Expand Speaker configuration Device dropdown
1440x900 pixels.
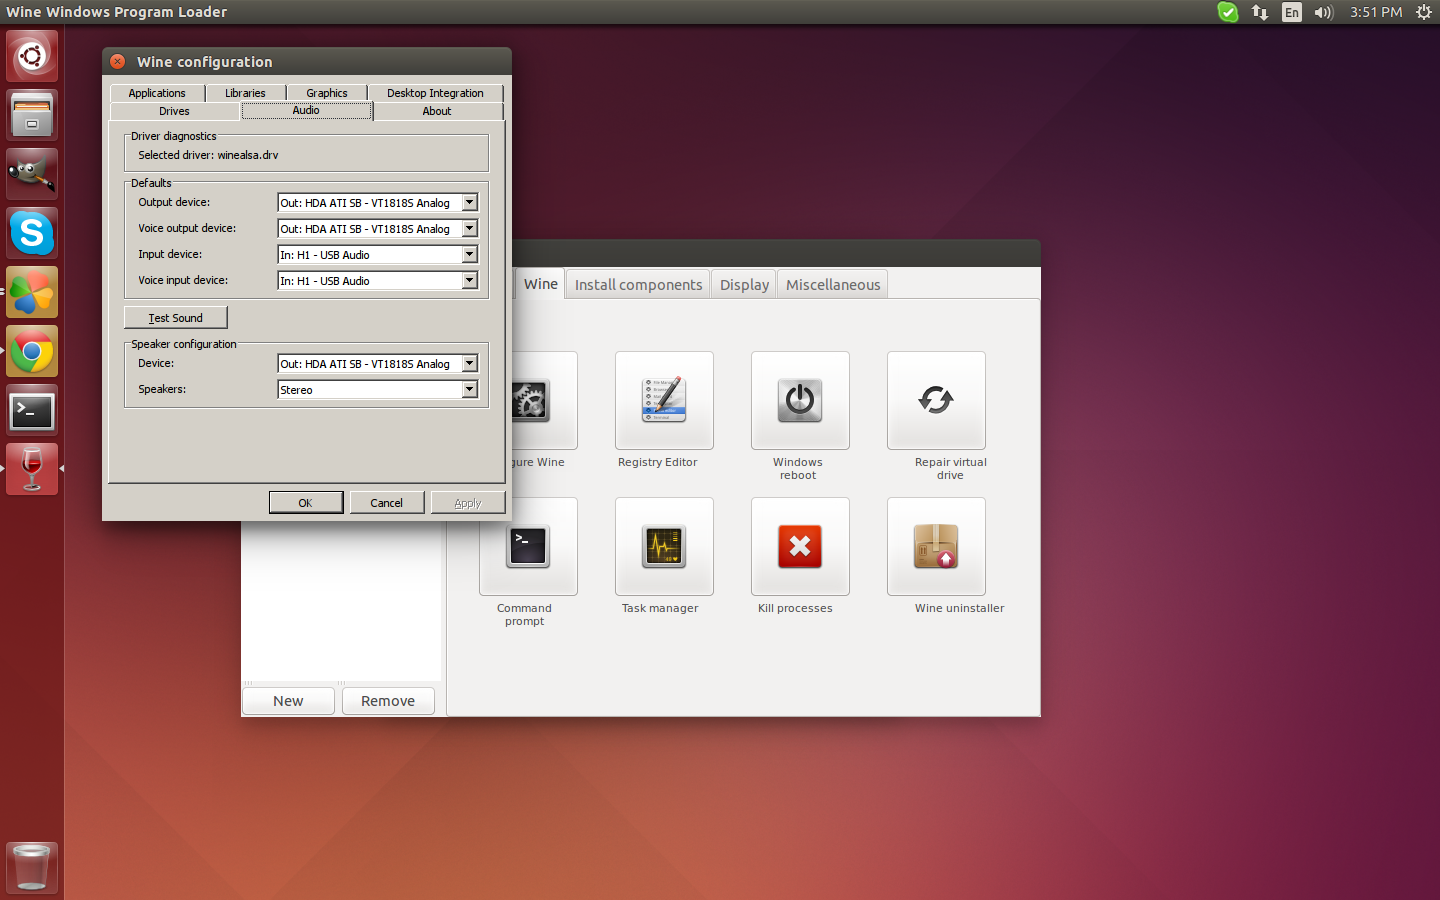pyautogui.click(x=469, y=363)
